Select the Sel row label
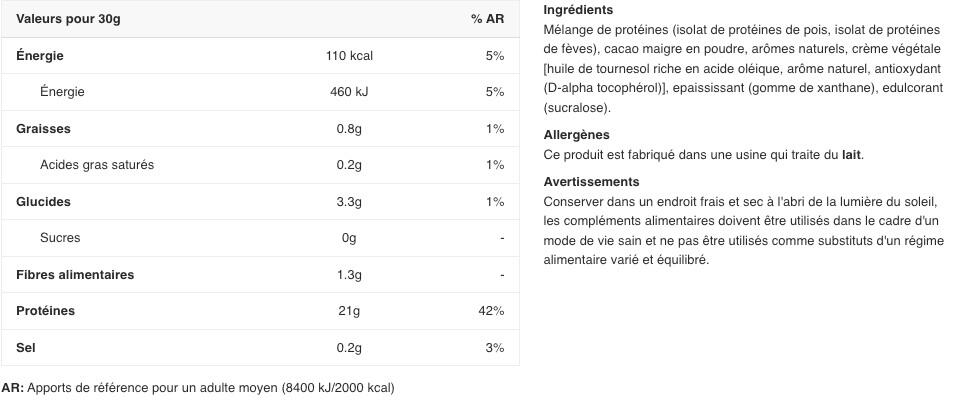This screenshot has height=401, width=954. (26, 348)
